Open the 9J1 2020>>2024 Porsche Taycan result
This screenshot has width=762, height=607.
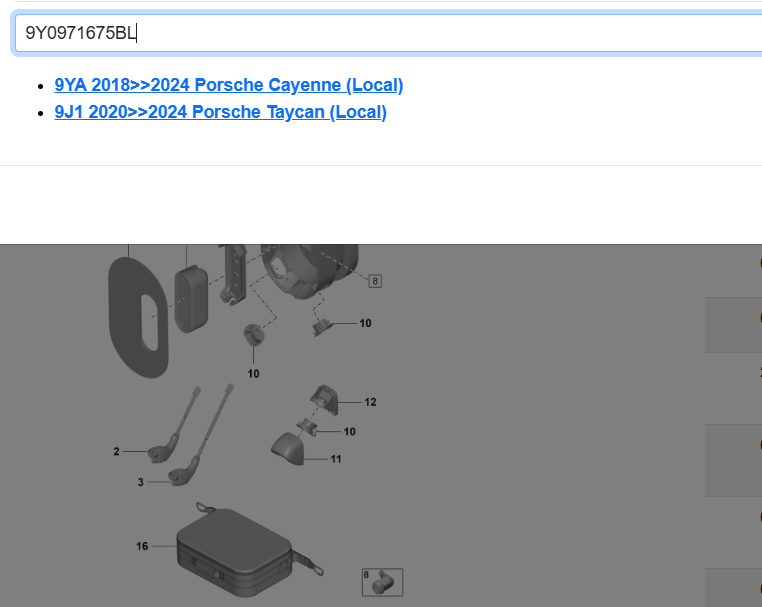220,112
